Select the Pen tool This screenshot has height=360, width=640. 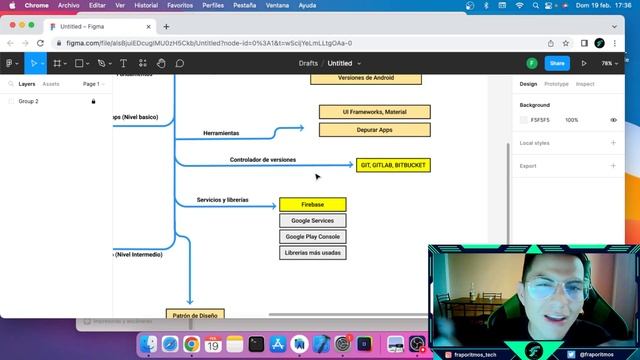tap(102, 63)
